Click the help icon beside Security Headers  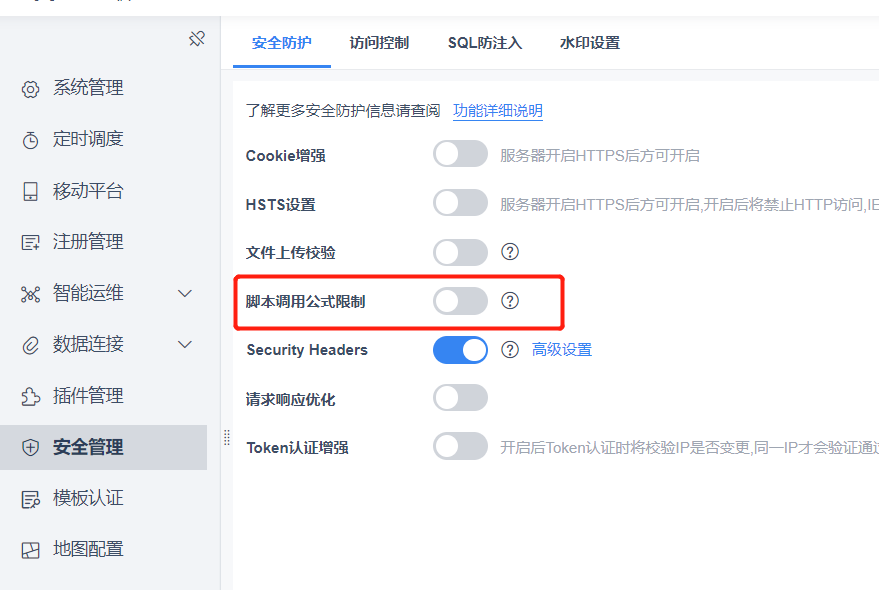tap(510, 350)
